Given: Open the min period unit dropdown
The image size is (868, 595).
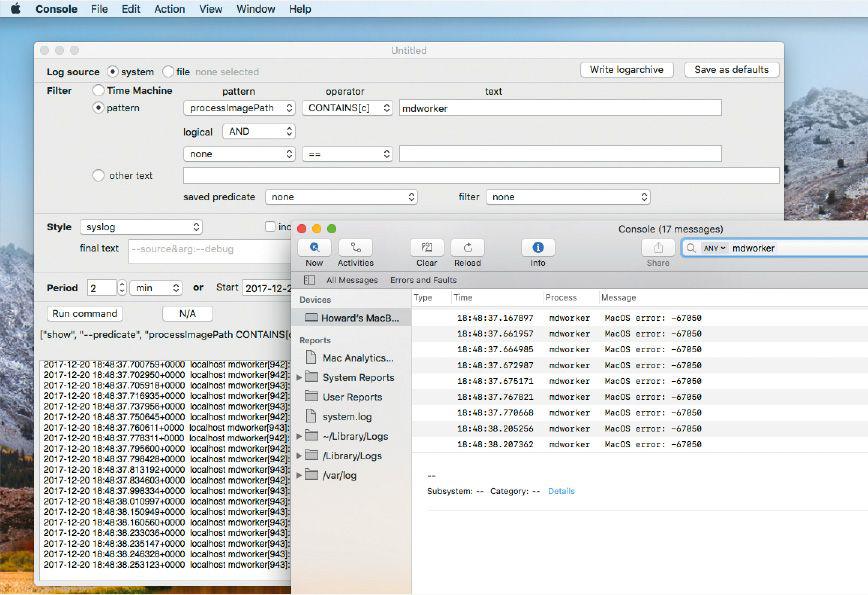Looking at the screenshot, I should pos(156,288).
